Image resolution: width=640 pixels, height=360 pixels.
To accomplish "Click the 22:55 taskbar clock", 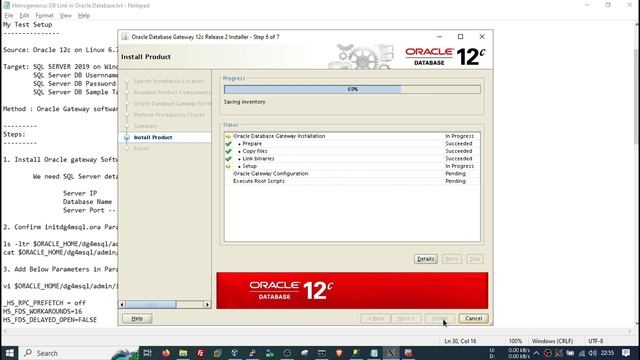I will click(x=607, y=353).
